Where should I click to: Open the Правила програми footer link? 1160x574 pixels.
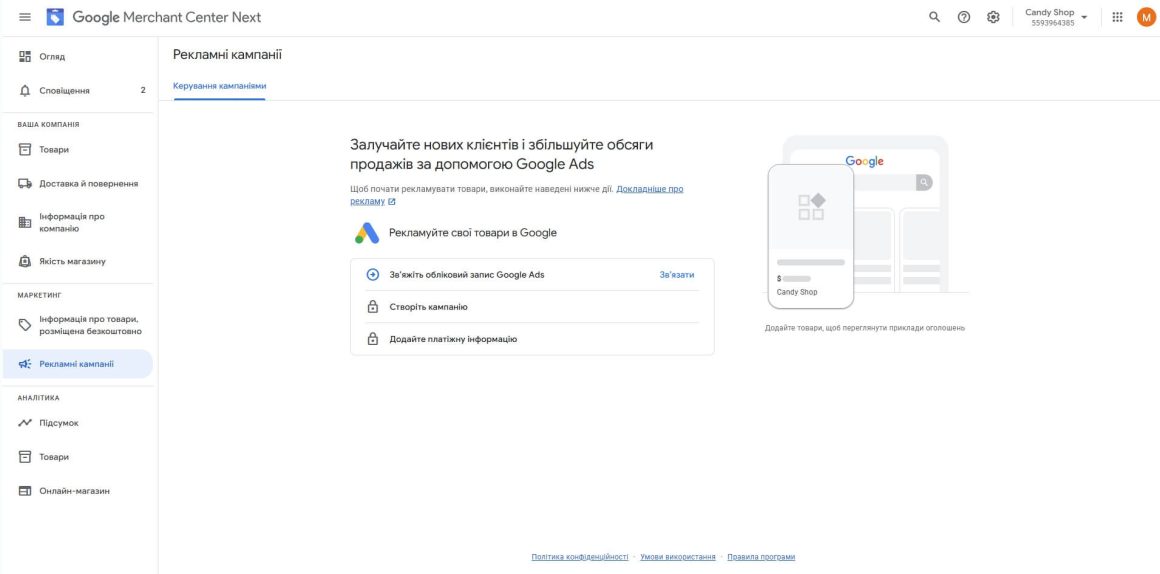pos(761,557)
